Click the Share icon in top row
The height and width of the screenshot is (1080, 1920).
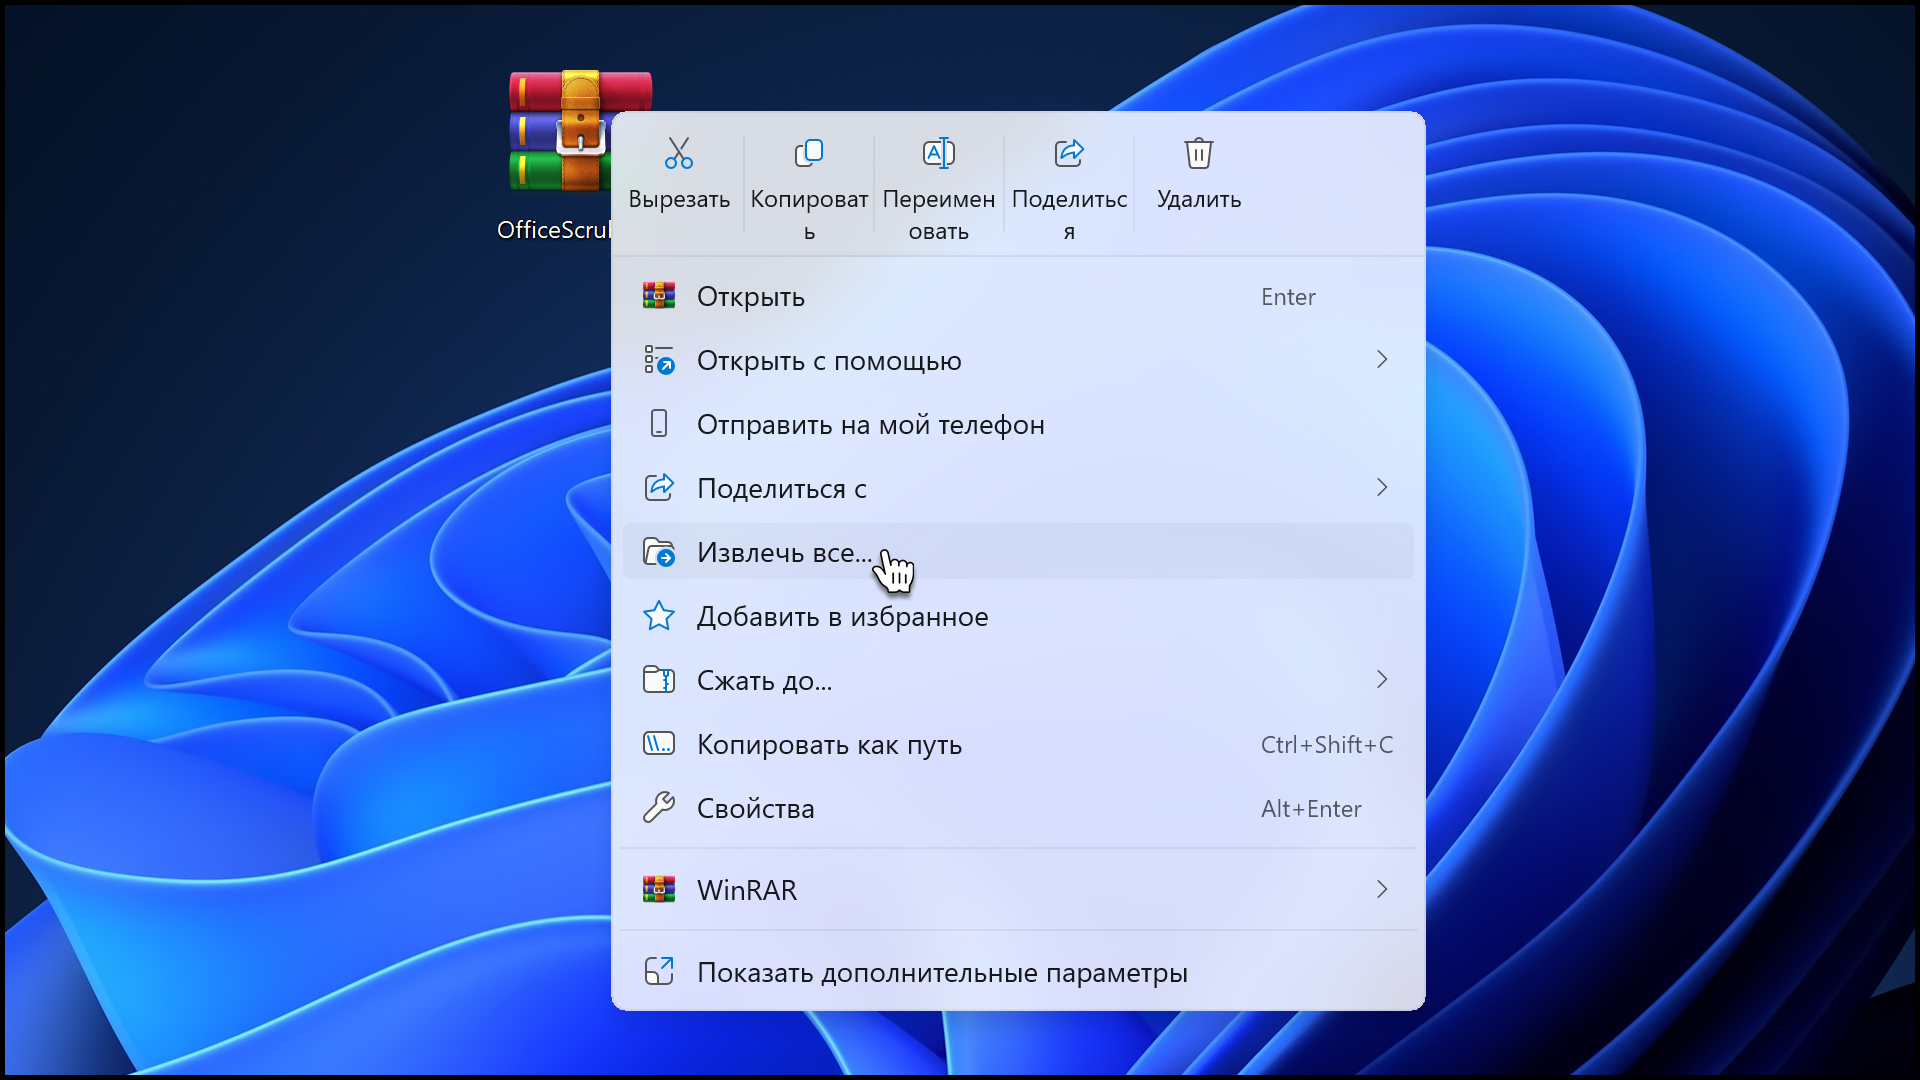[x=1068, y=154]
